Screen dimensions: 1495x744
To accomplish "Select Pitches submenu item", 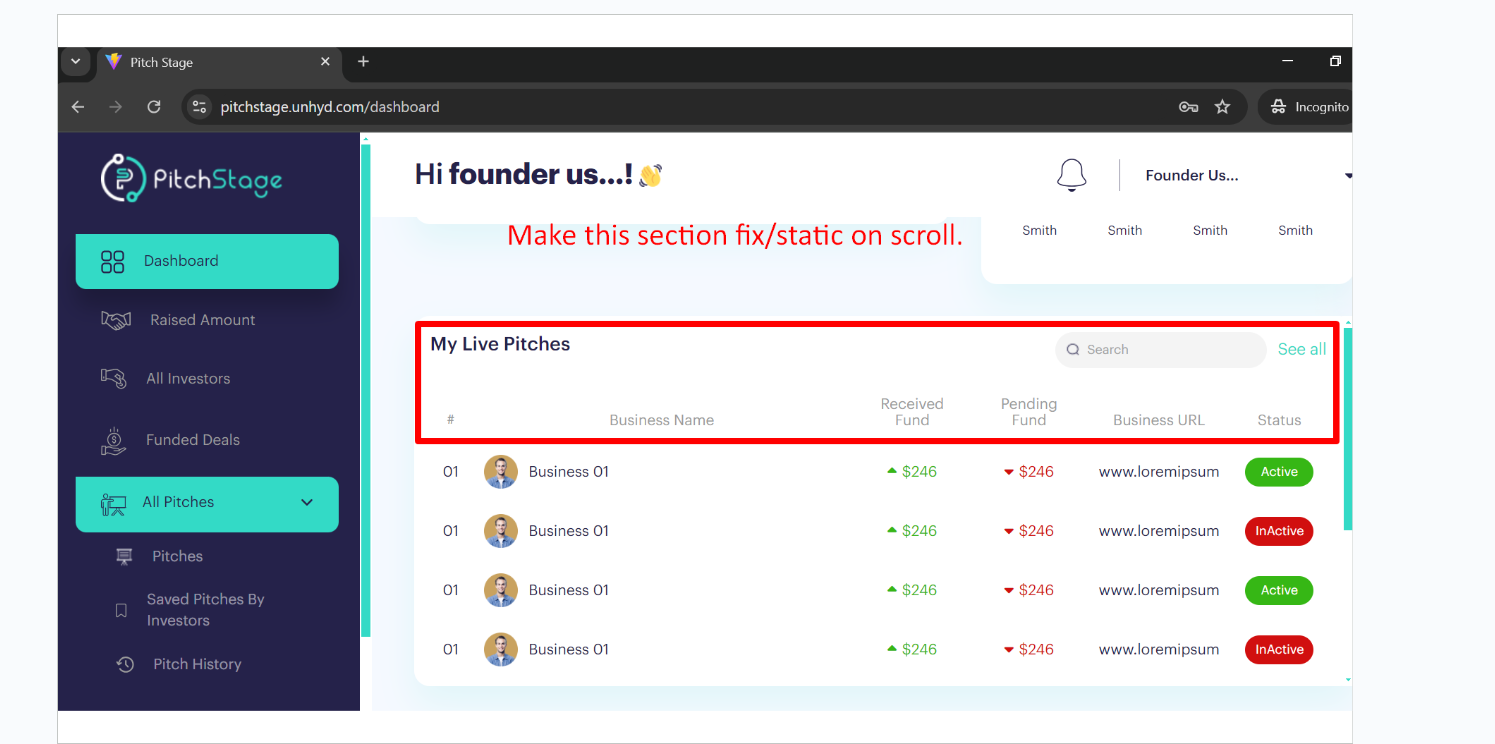I will (177, 556).
